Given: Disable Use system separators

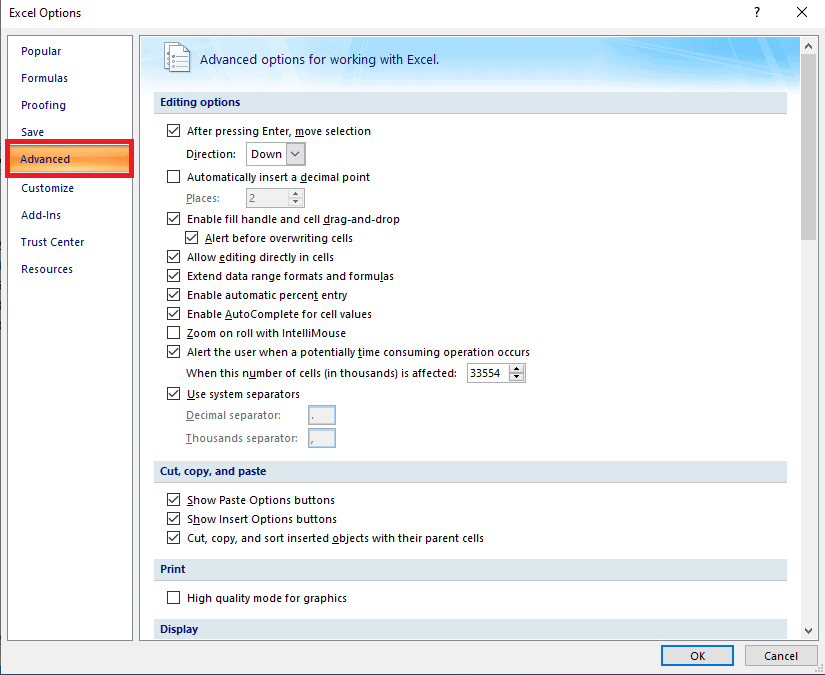Looking at the screenshot, I should pyautogui.click(x=173, y=393).
